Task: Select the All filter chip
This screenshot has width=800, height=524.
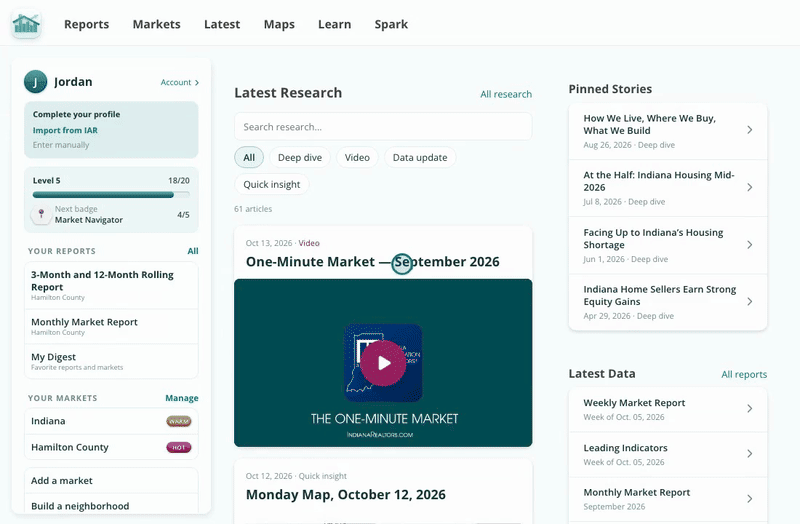Action: (x=249, y=157)
